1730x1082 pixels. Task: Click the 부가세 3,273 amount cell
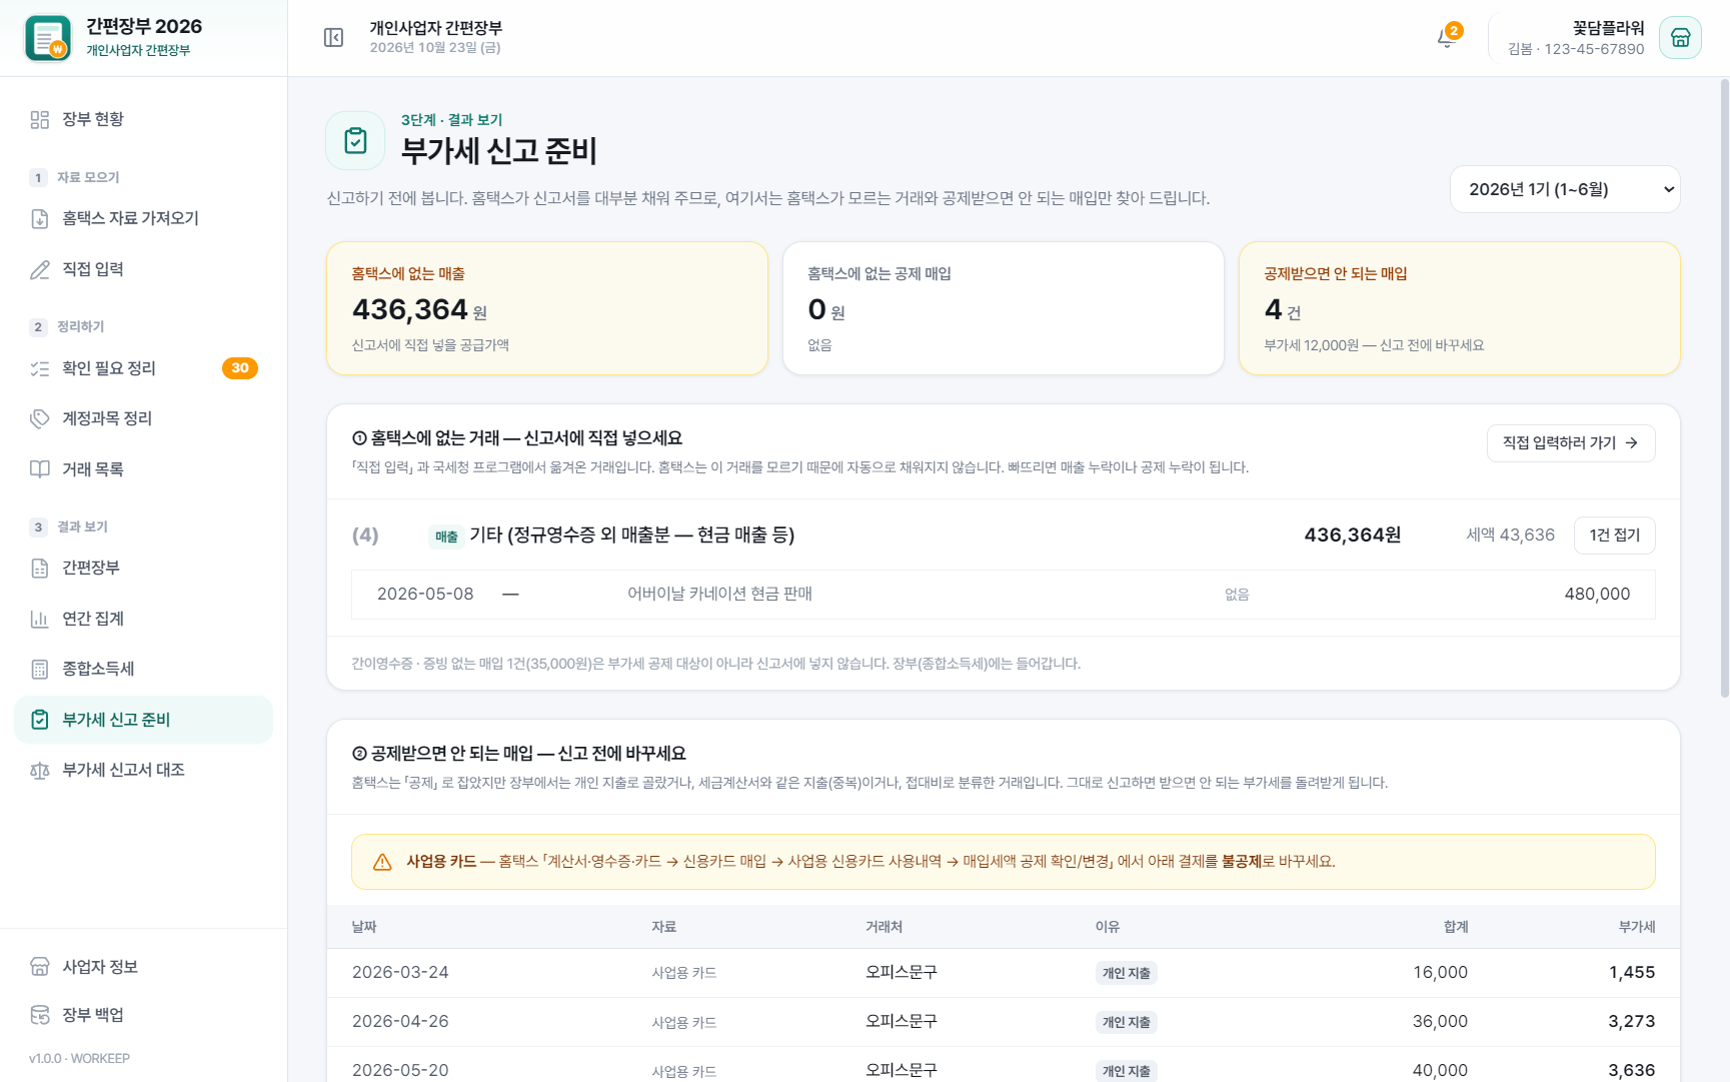click(1631, 1021)
